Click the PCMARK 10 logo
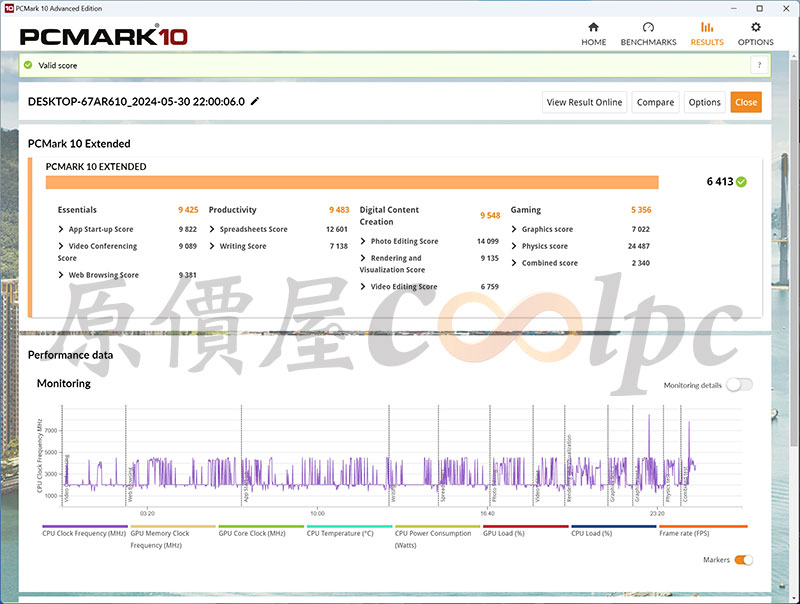Image resolution: width=800 pixels, height=604 pixels. pos(104,36)
